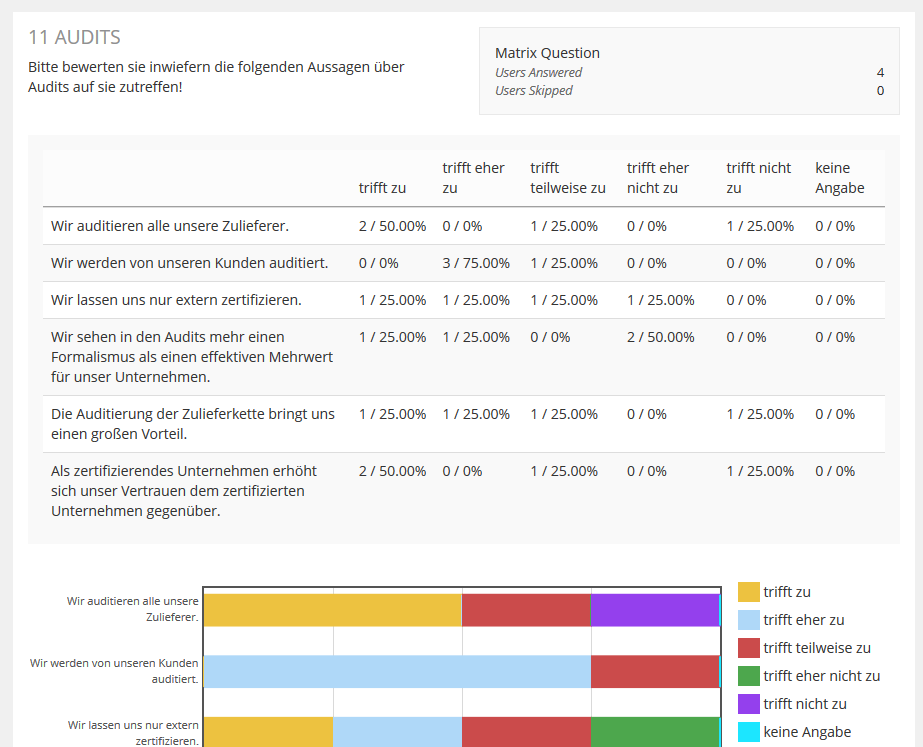Click the 'trifft eher nicht zu' column header
Image resolution: width=923 pixels, height=747 pixels.
[x=657, y=178]
